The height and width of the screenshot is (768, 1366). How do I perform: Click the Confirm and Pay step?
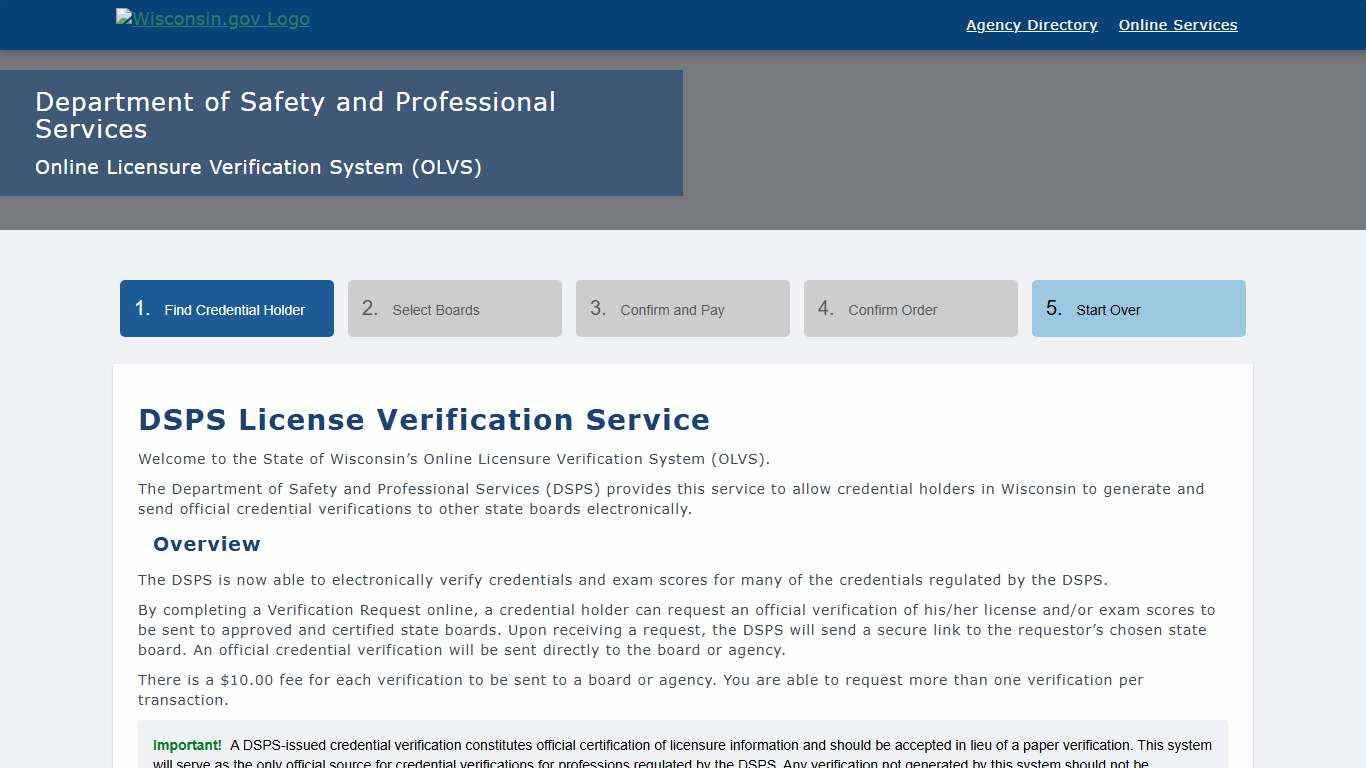(x=682, y=308)
